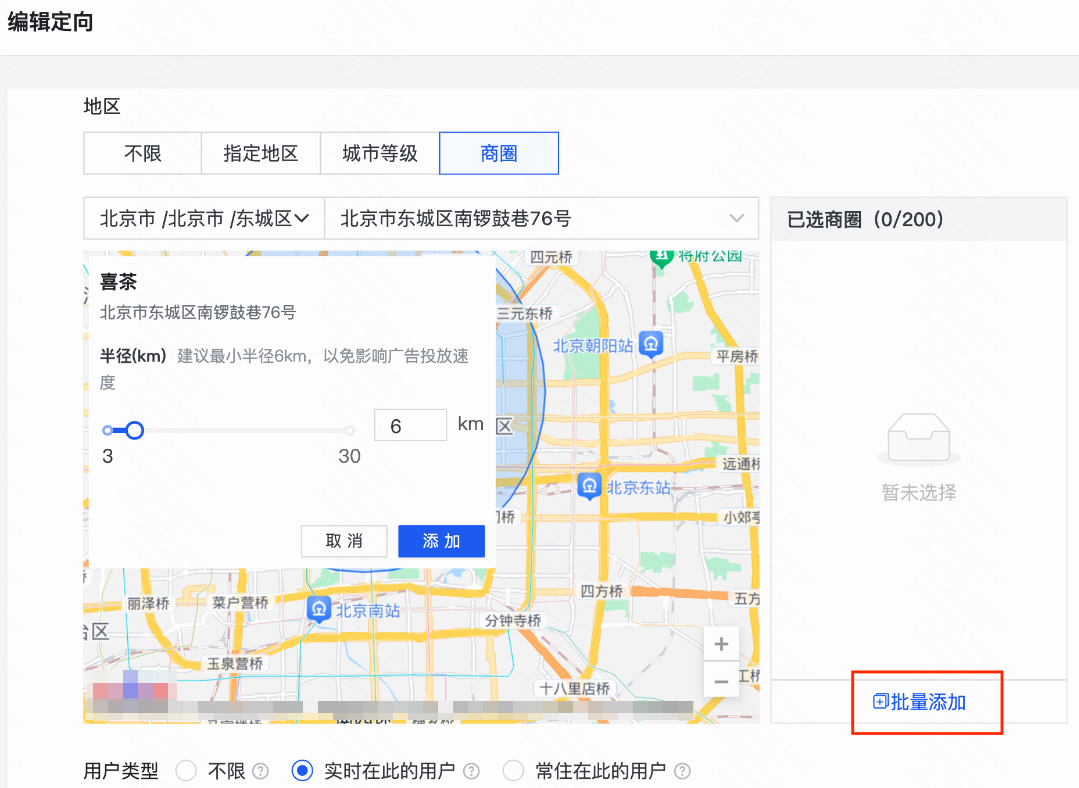Viewport: 1079px width, 788px height.
Task: Click the empty-state inbox icon under 已选商圈
Action: [x=918, y=438]
